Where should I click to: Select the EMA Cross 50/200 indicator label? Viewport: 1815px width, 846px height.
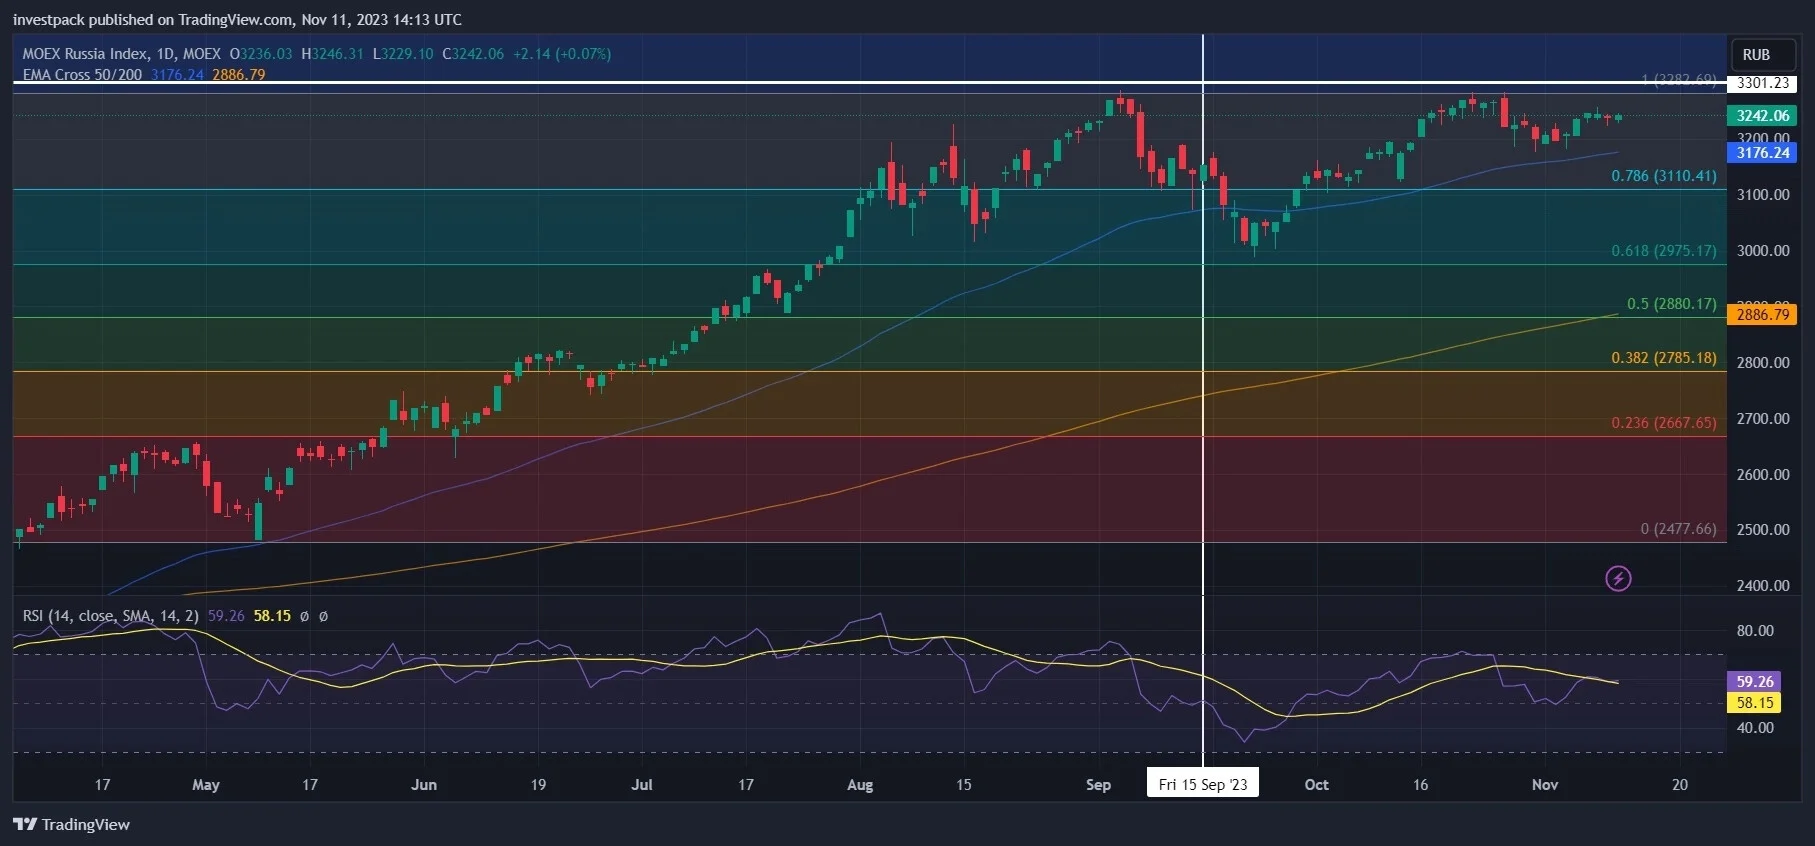82,75
